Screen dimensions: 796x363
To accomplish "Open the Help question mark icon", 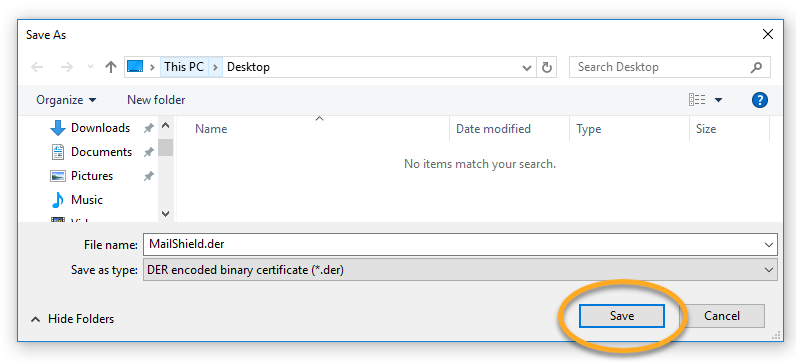I will tap(759, 100).
